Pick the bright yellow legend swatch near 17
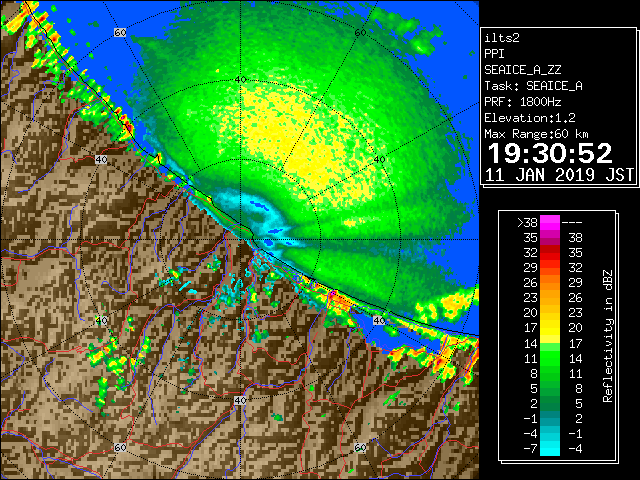This screenshot has height=480, width=640. (x=550, y=328)
